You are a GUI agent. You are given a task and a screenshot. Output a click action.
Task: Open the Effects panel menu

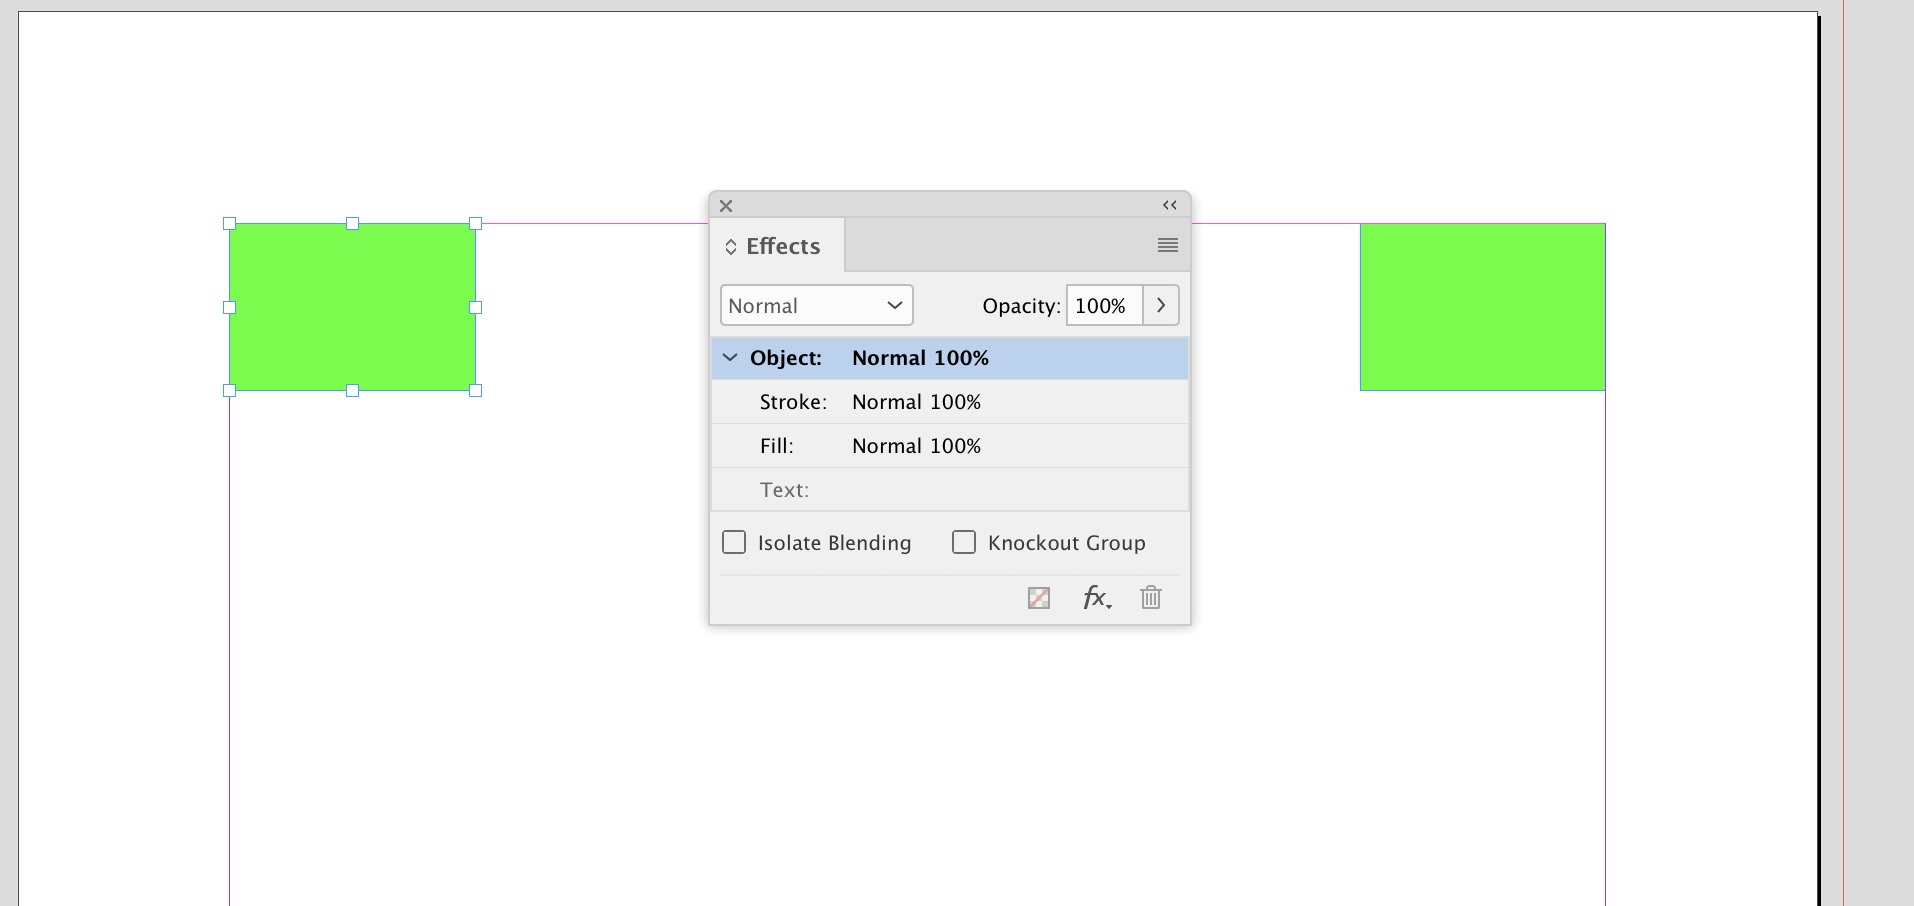[x=1167, y=244]
